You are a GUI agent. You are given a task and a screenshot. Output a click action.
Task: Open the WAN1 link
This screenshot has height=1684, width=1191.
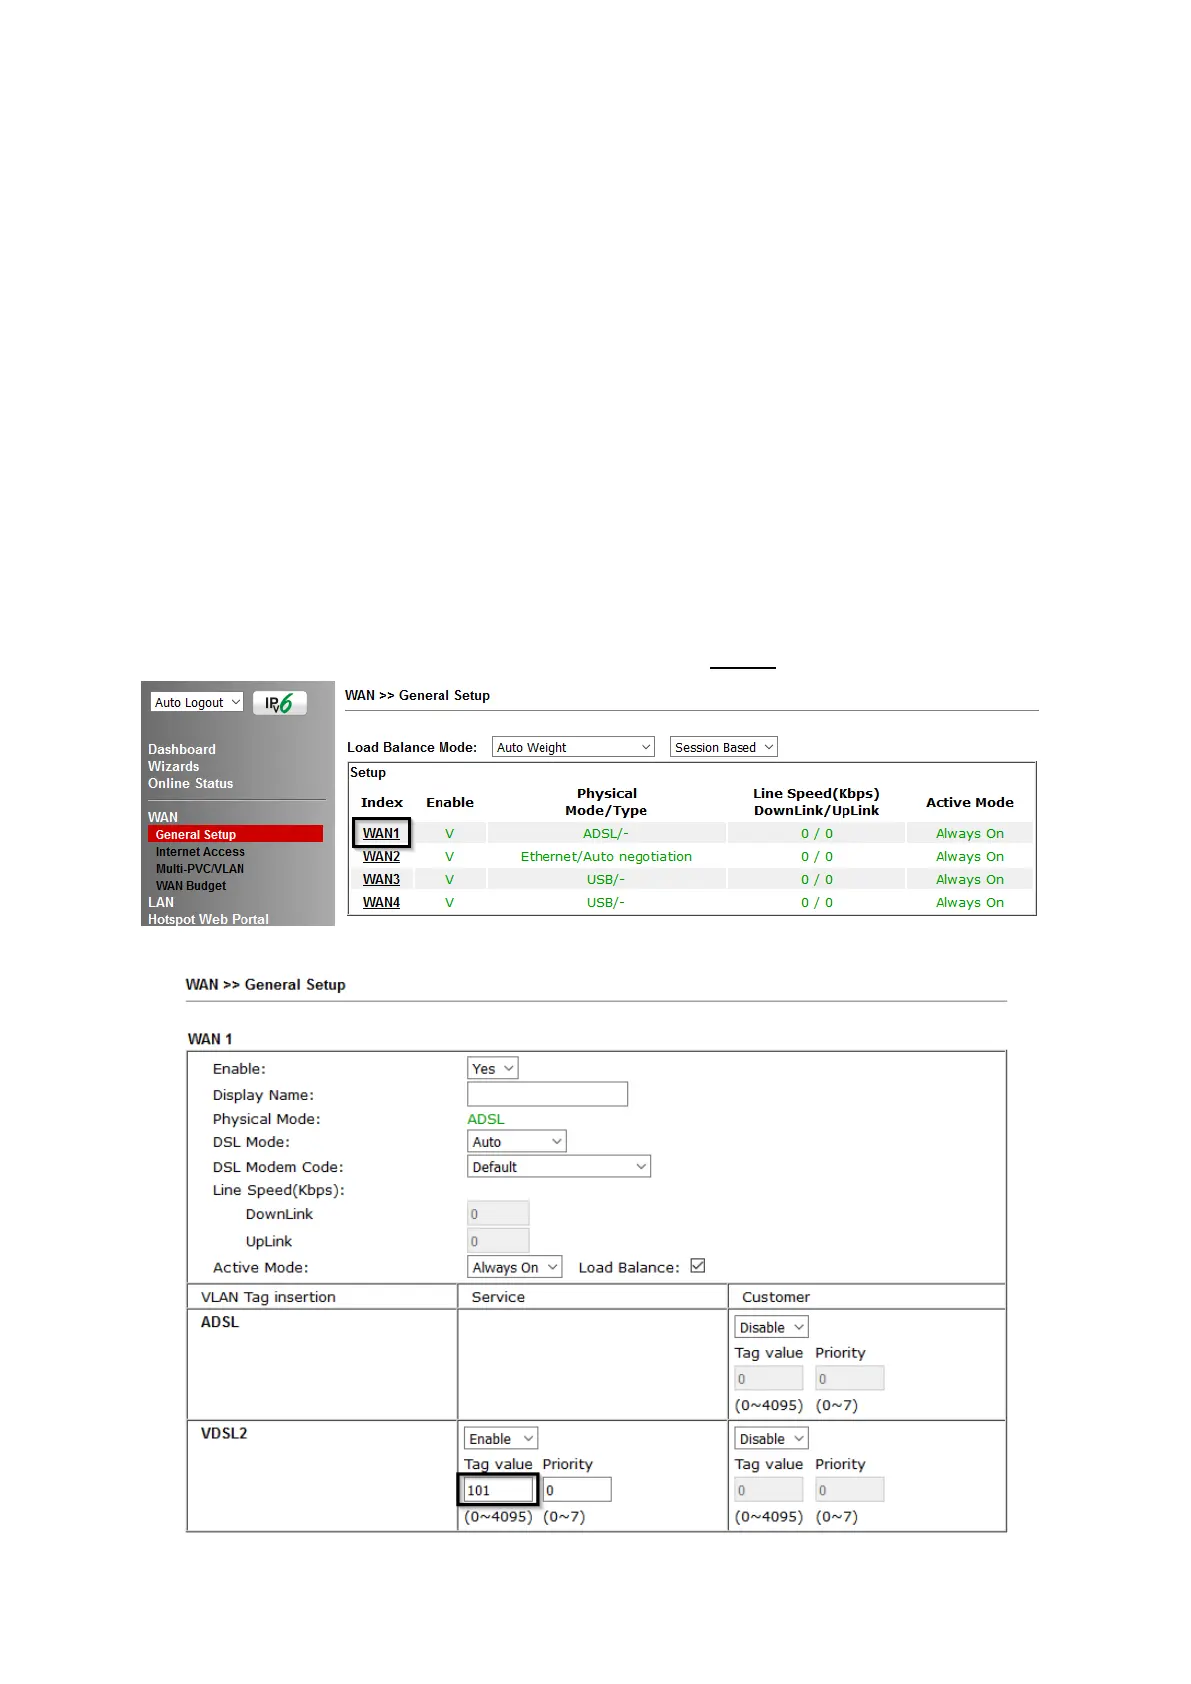381,833
